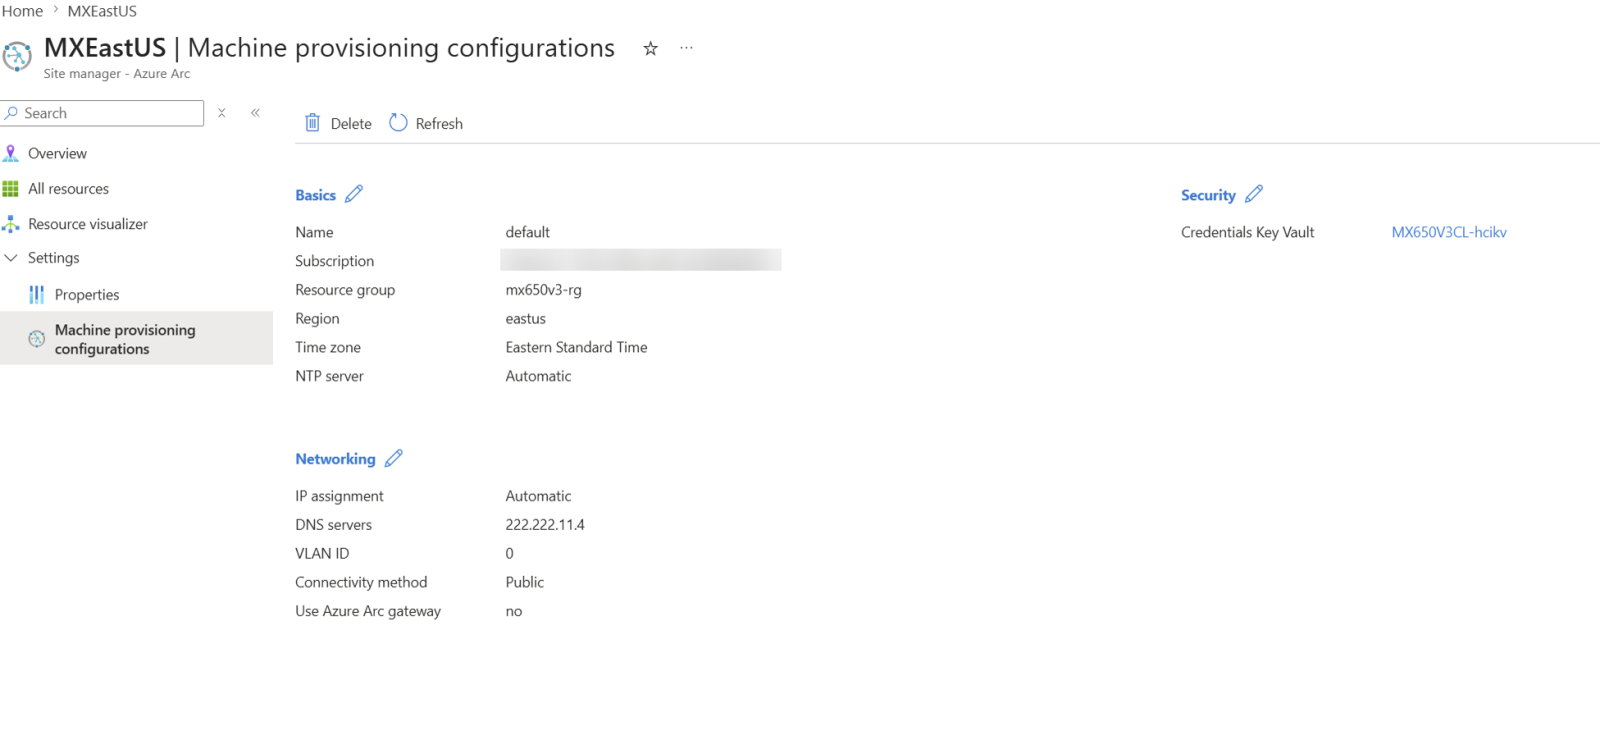Focus the sidebar Search field
This screenshot has height=754, width=1600.
(102, 113)
